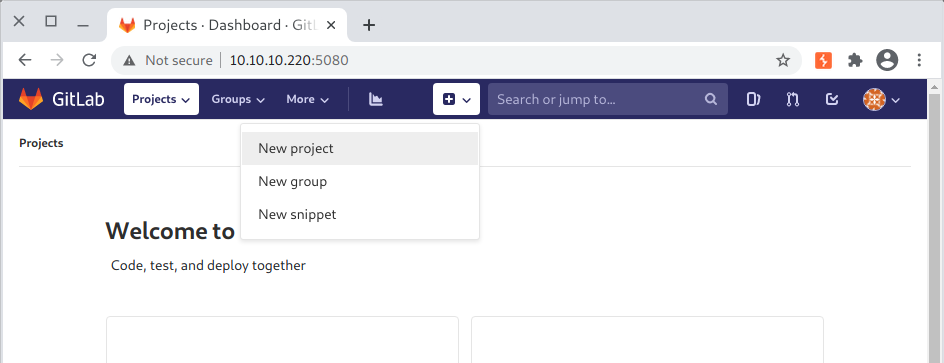
Task: Open the user avatar dropdown menu
Action: click(881, 99)
